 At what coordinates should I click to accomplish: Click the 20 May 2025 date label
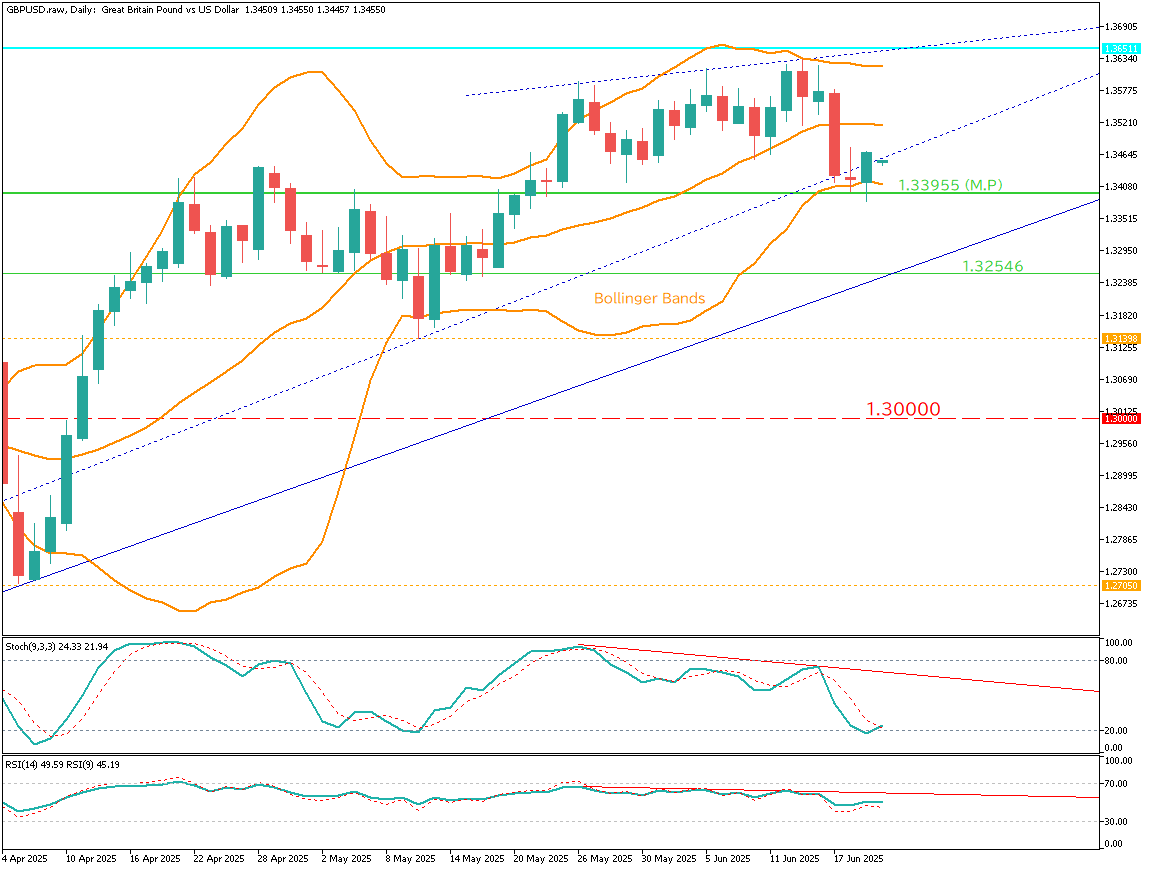click(539, 858)
